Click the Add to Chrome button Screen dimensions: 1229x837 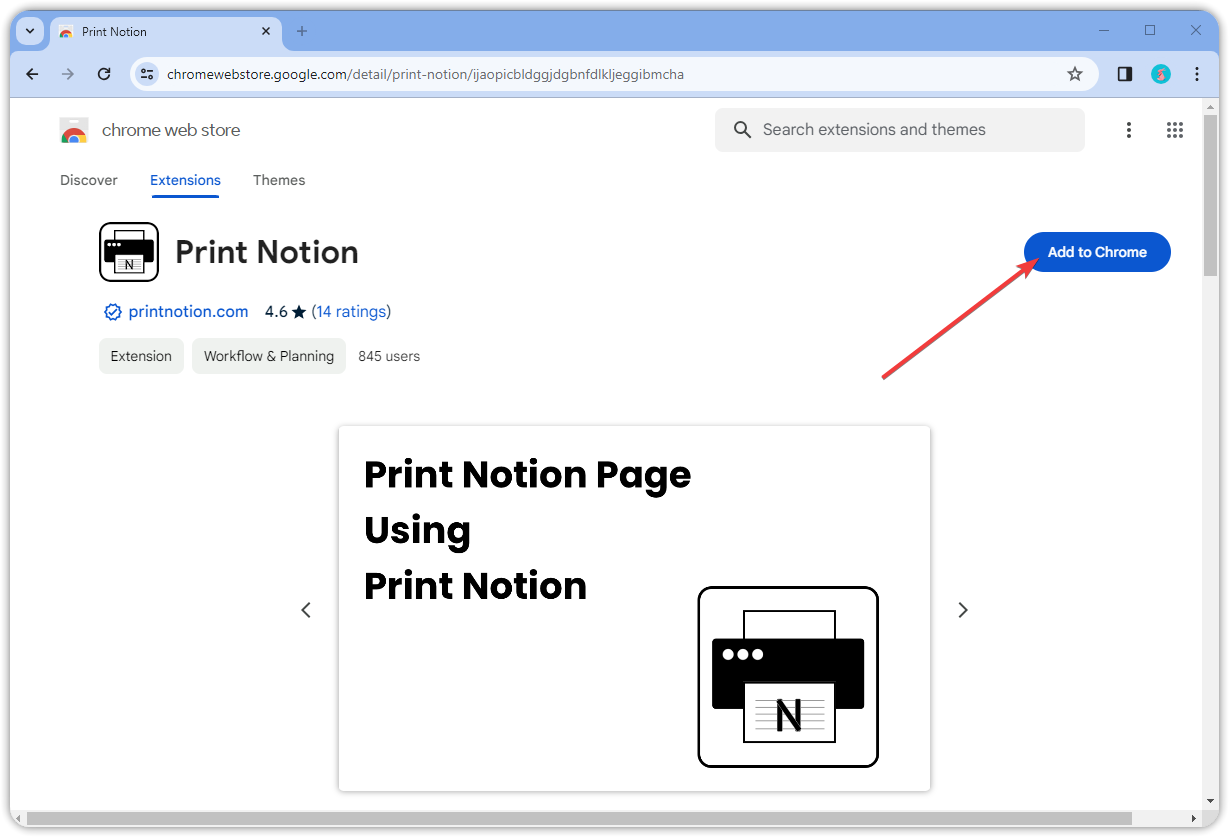tap(1097, 252)
